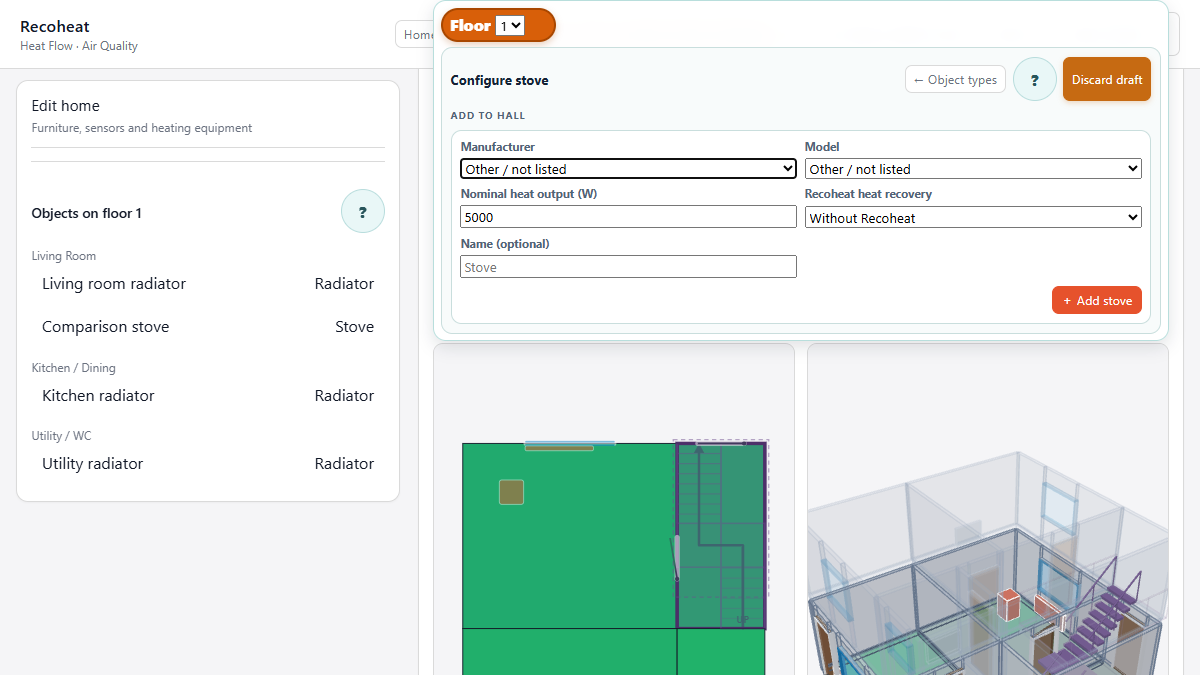Click the hall staircase room in floor plan

click(721, 535)
